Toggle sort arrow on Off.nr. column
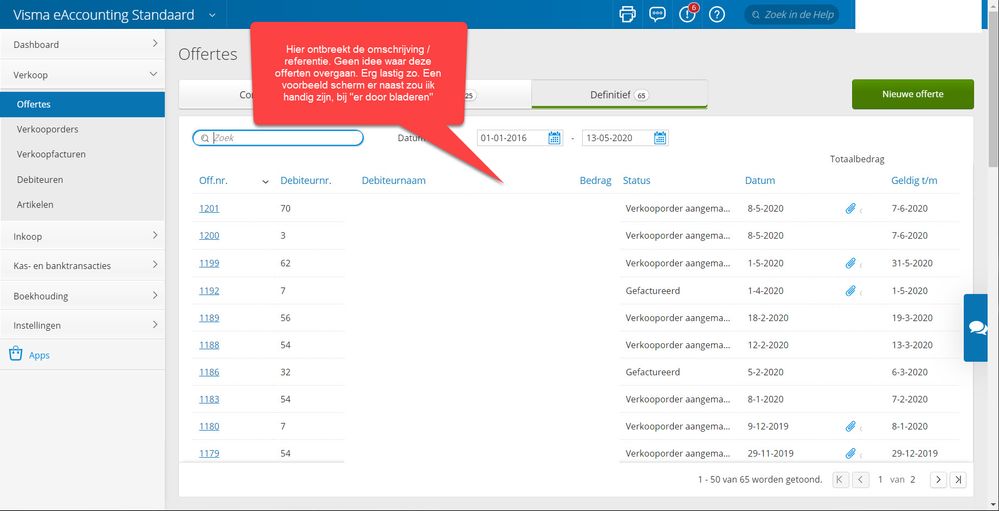This screenshot has height=511, width=999. click(266, 182)
